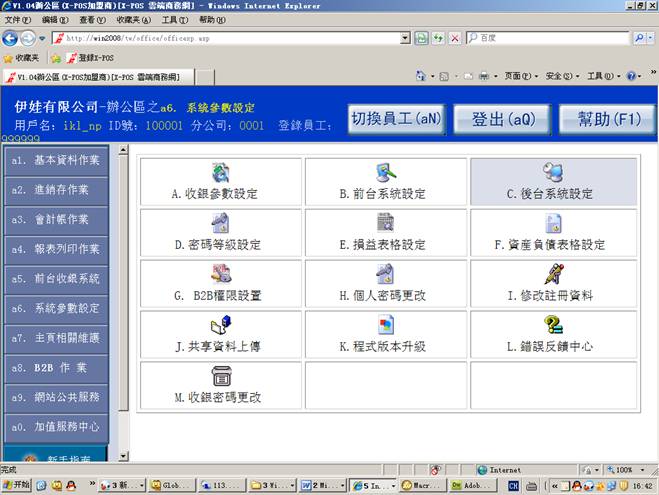Open the 收藏夹(A) menu
659x495 pixels.
coord(133,20)
